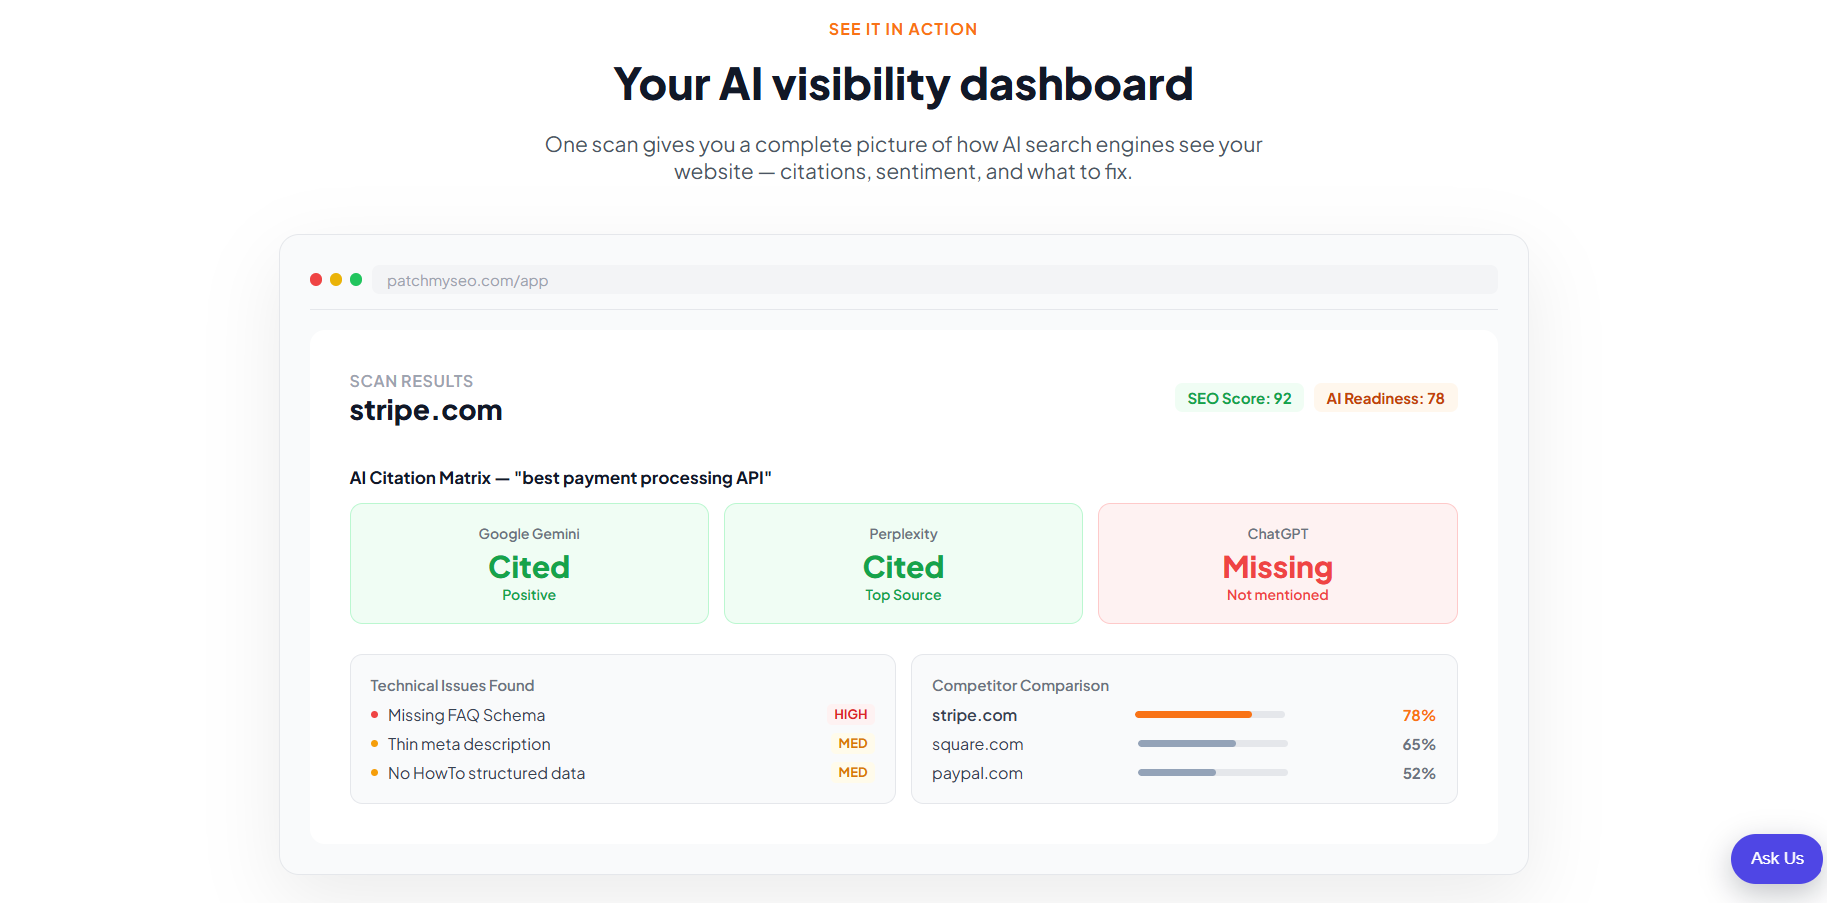Screen dimensions: 1827x903
Task: Click the paypal.com progress bar
Action: point(1213,773)
